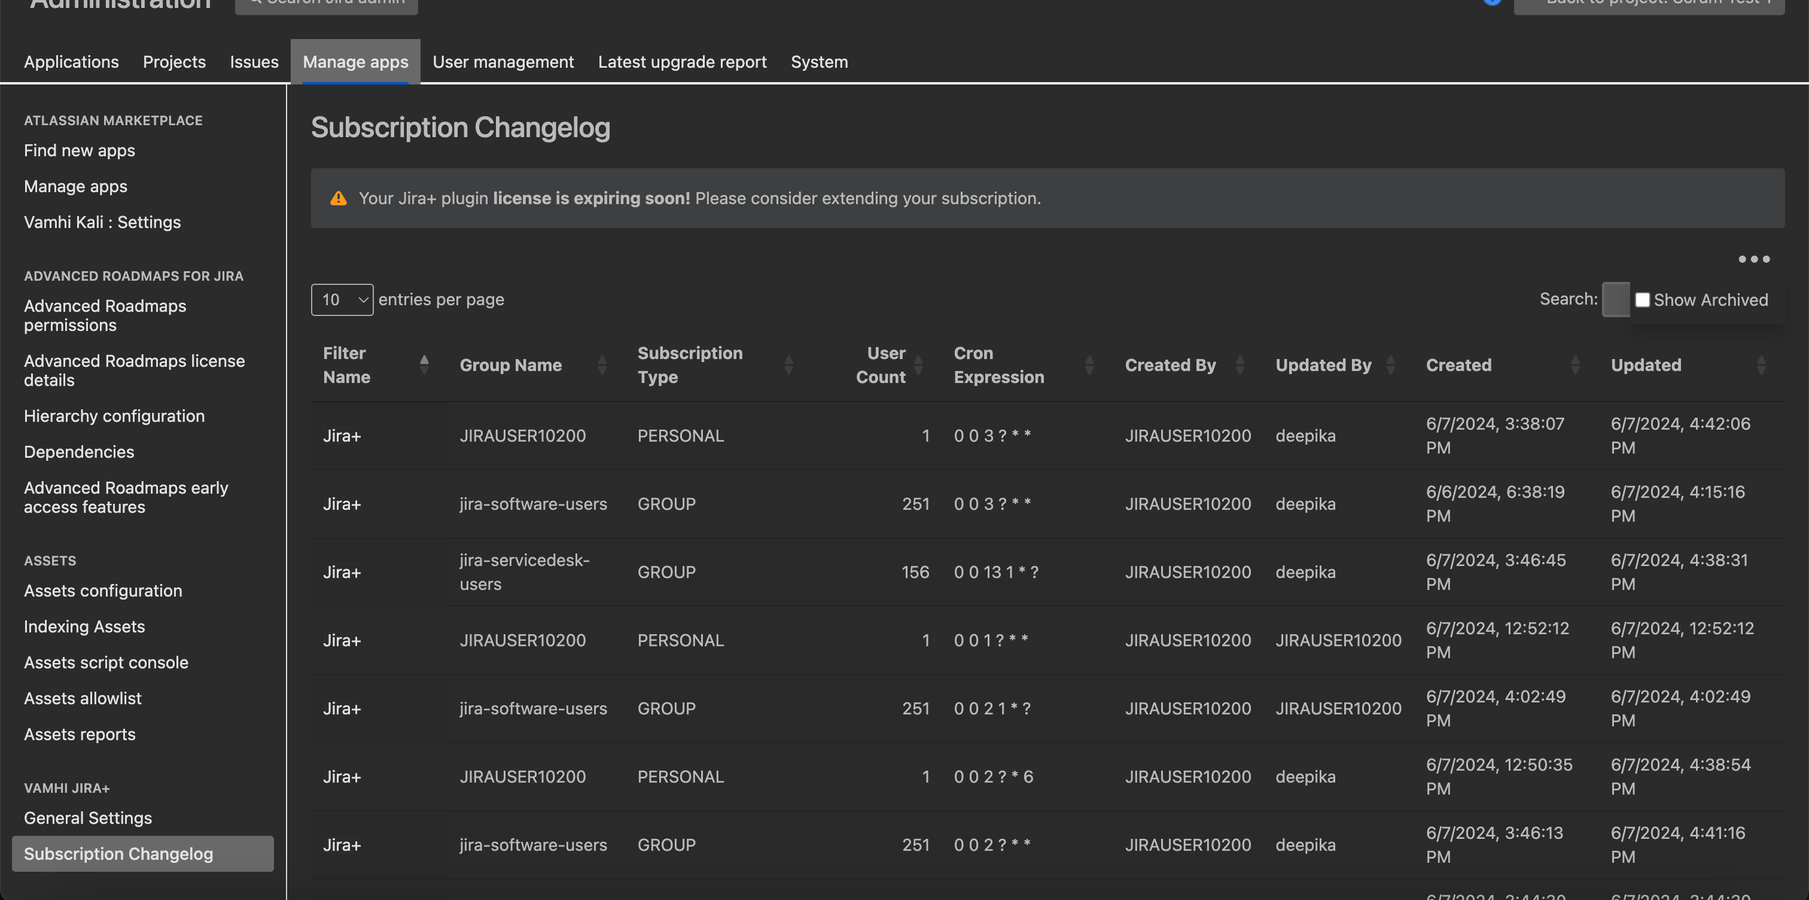The image size is (1809, 900).
Task: Sort by Created column sort arrows
Action: click(1575, 365)
